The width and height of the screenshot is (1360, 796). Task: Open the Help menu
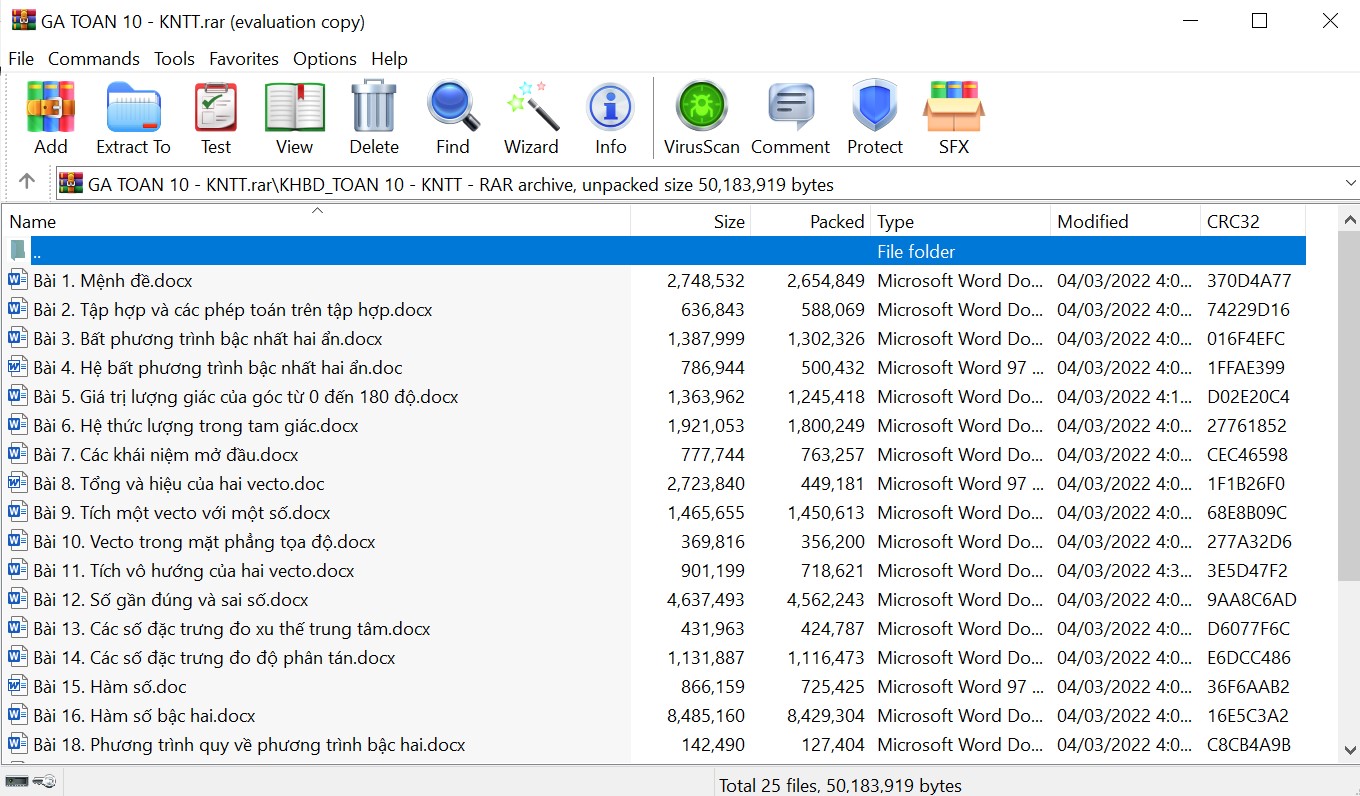[x=389, y=59]
